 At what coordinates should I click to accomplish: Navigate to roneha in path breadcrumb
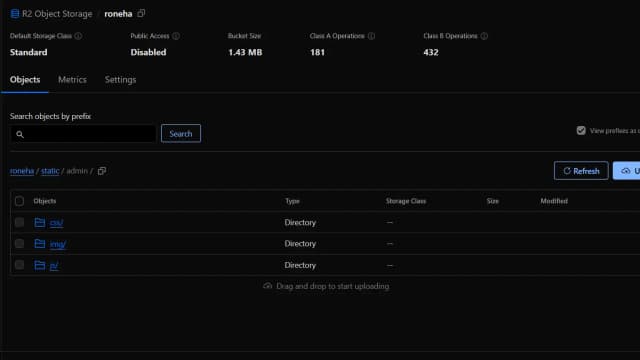point(22,171)
